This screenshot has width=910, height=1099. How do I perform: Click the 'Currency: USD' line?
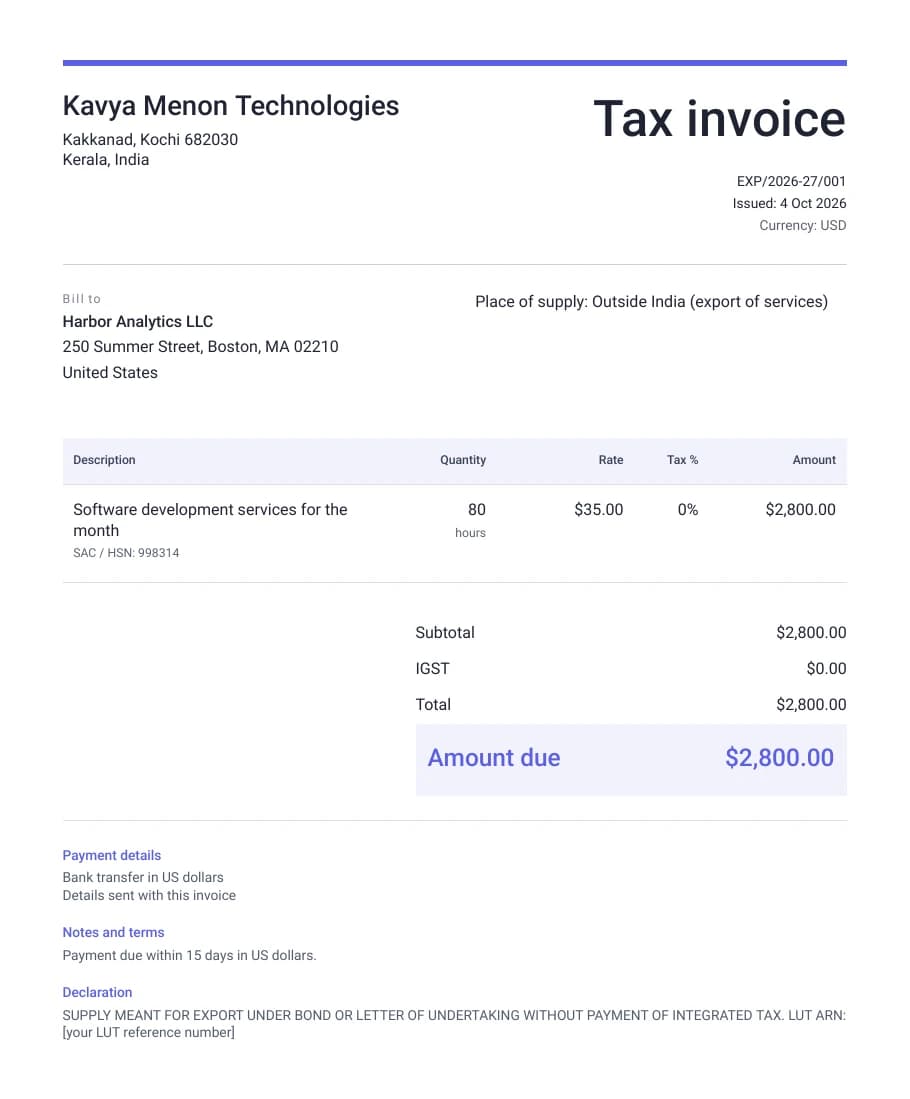pyautogui.click(x=803, y=226)
